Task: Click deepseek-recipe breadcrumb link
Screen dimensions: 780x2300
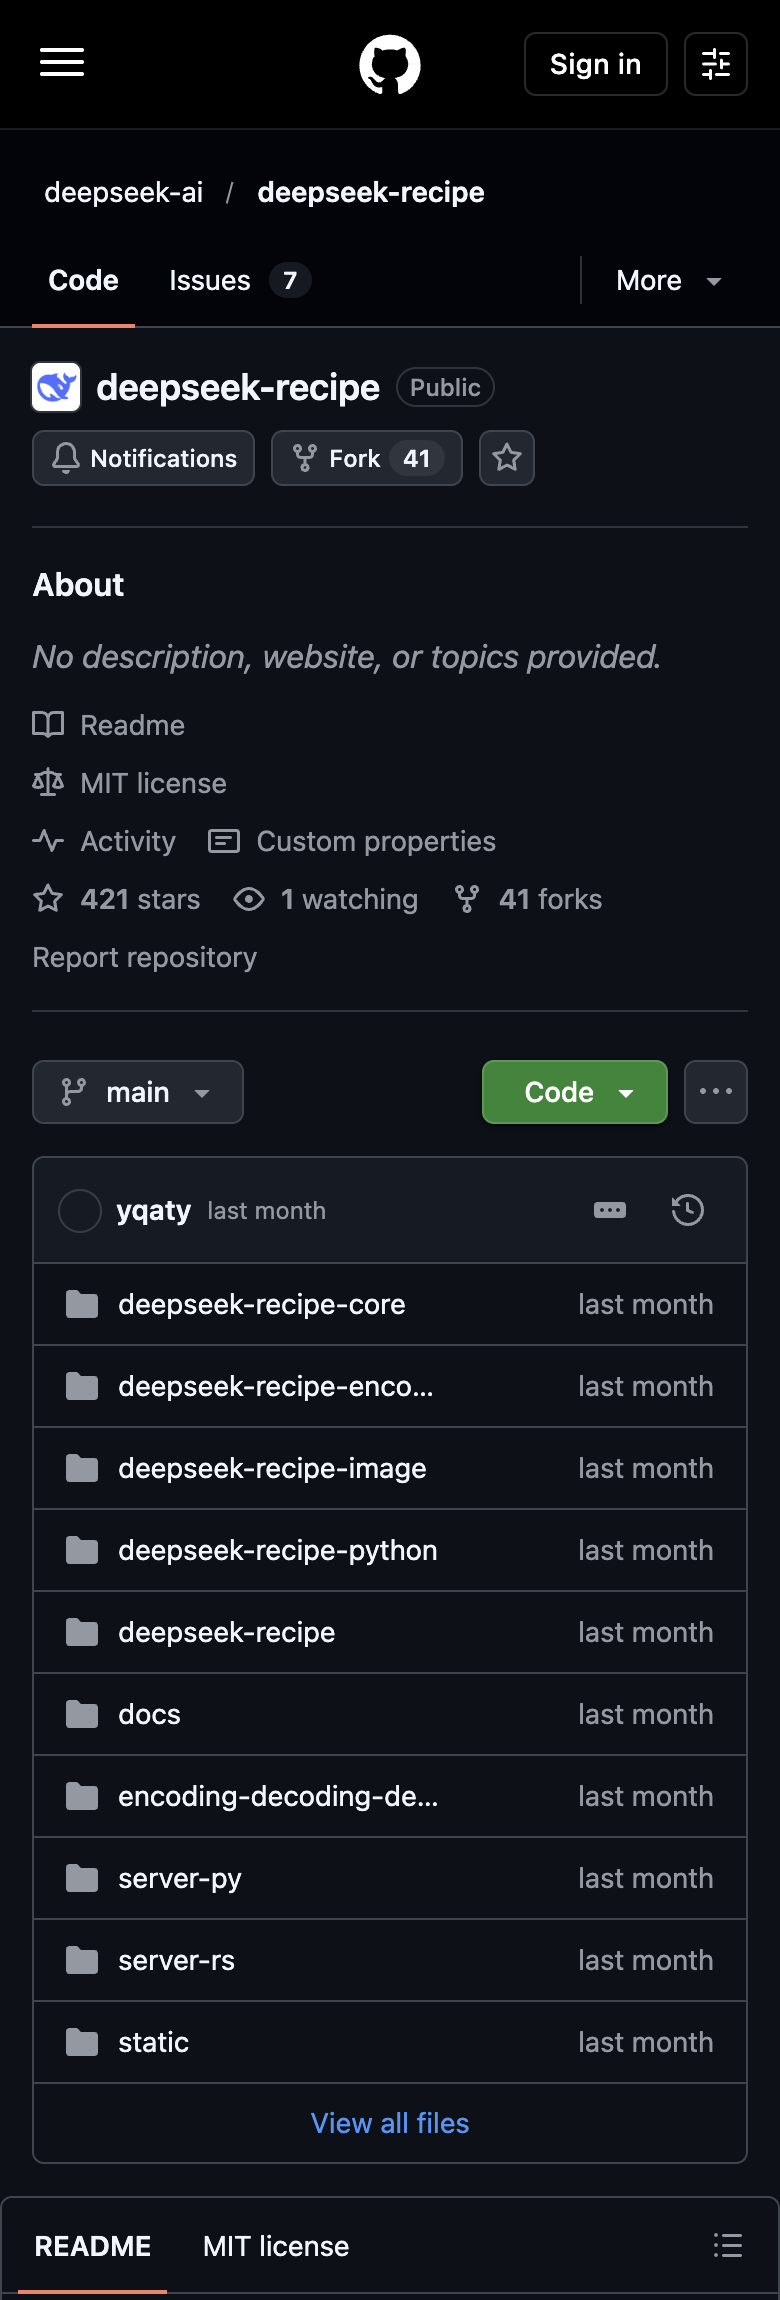Action: [x=371, y=192]
